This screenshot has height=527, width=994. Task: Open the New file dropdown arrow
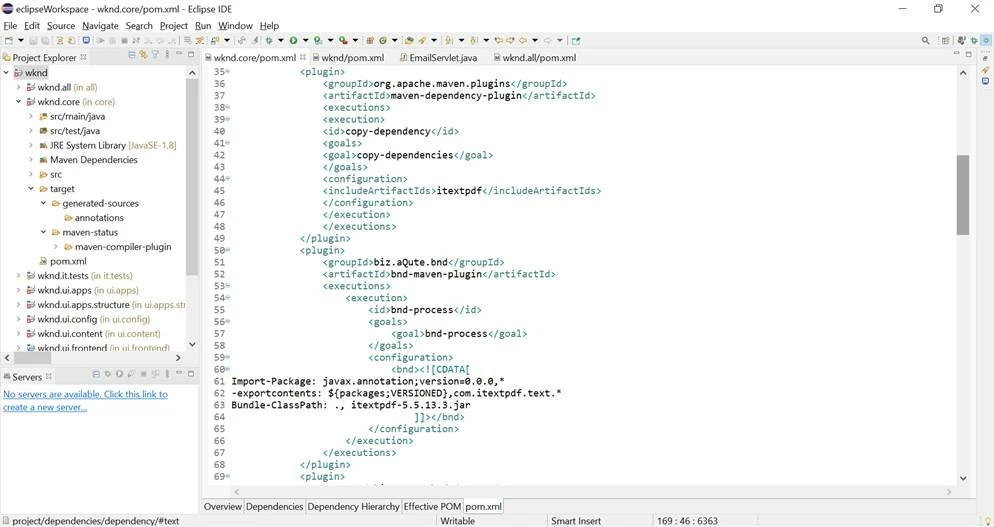[x=21, y=41]
